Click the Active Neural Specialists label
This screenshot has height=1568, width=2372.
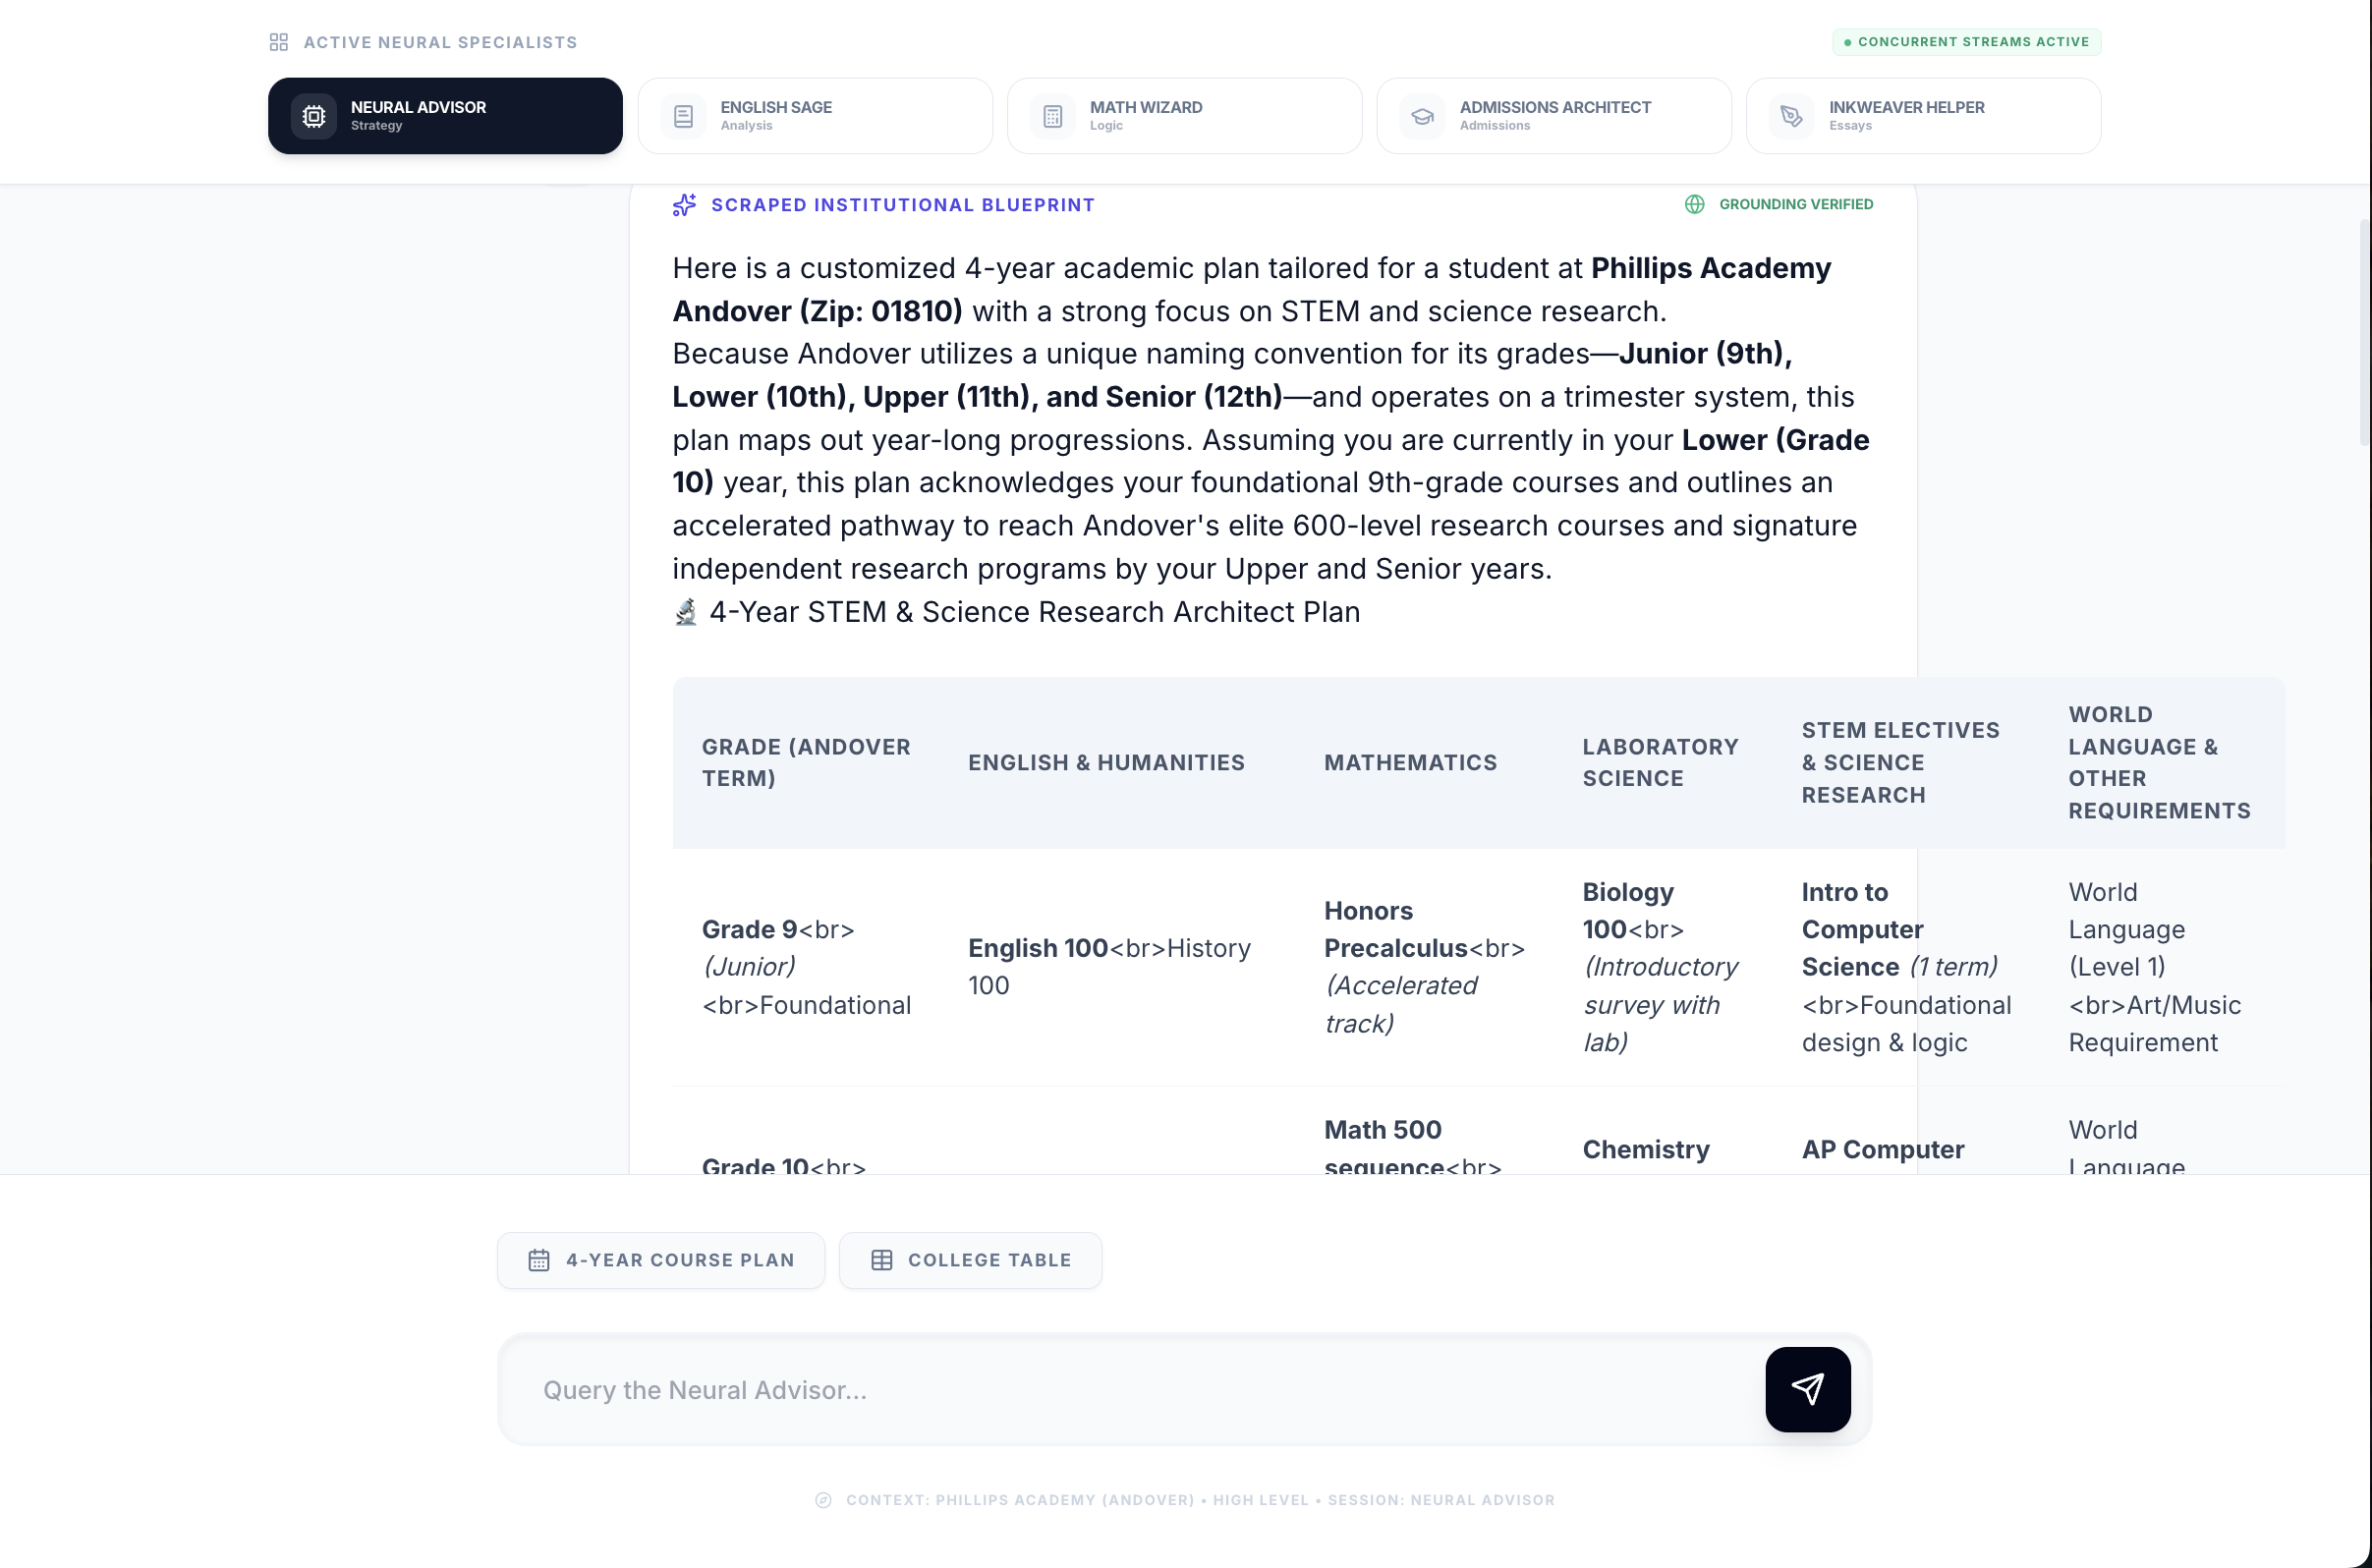tap(440, 42)
